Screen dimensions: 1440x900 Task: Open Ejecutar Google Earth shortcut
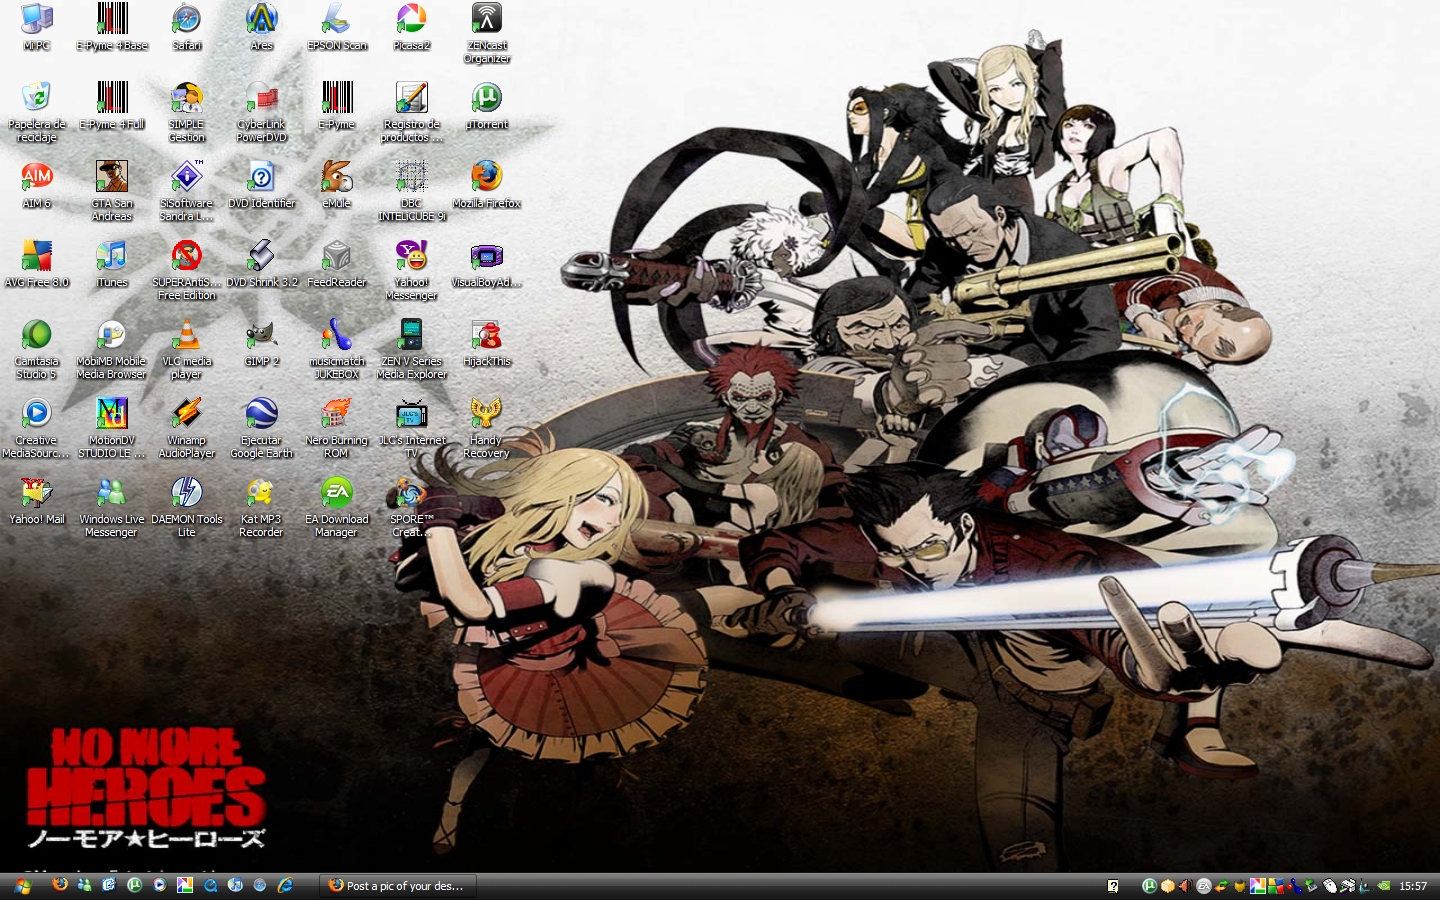tap(262, 428)
